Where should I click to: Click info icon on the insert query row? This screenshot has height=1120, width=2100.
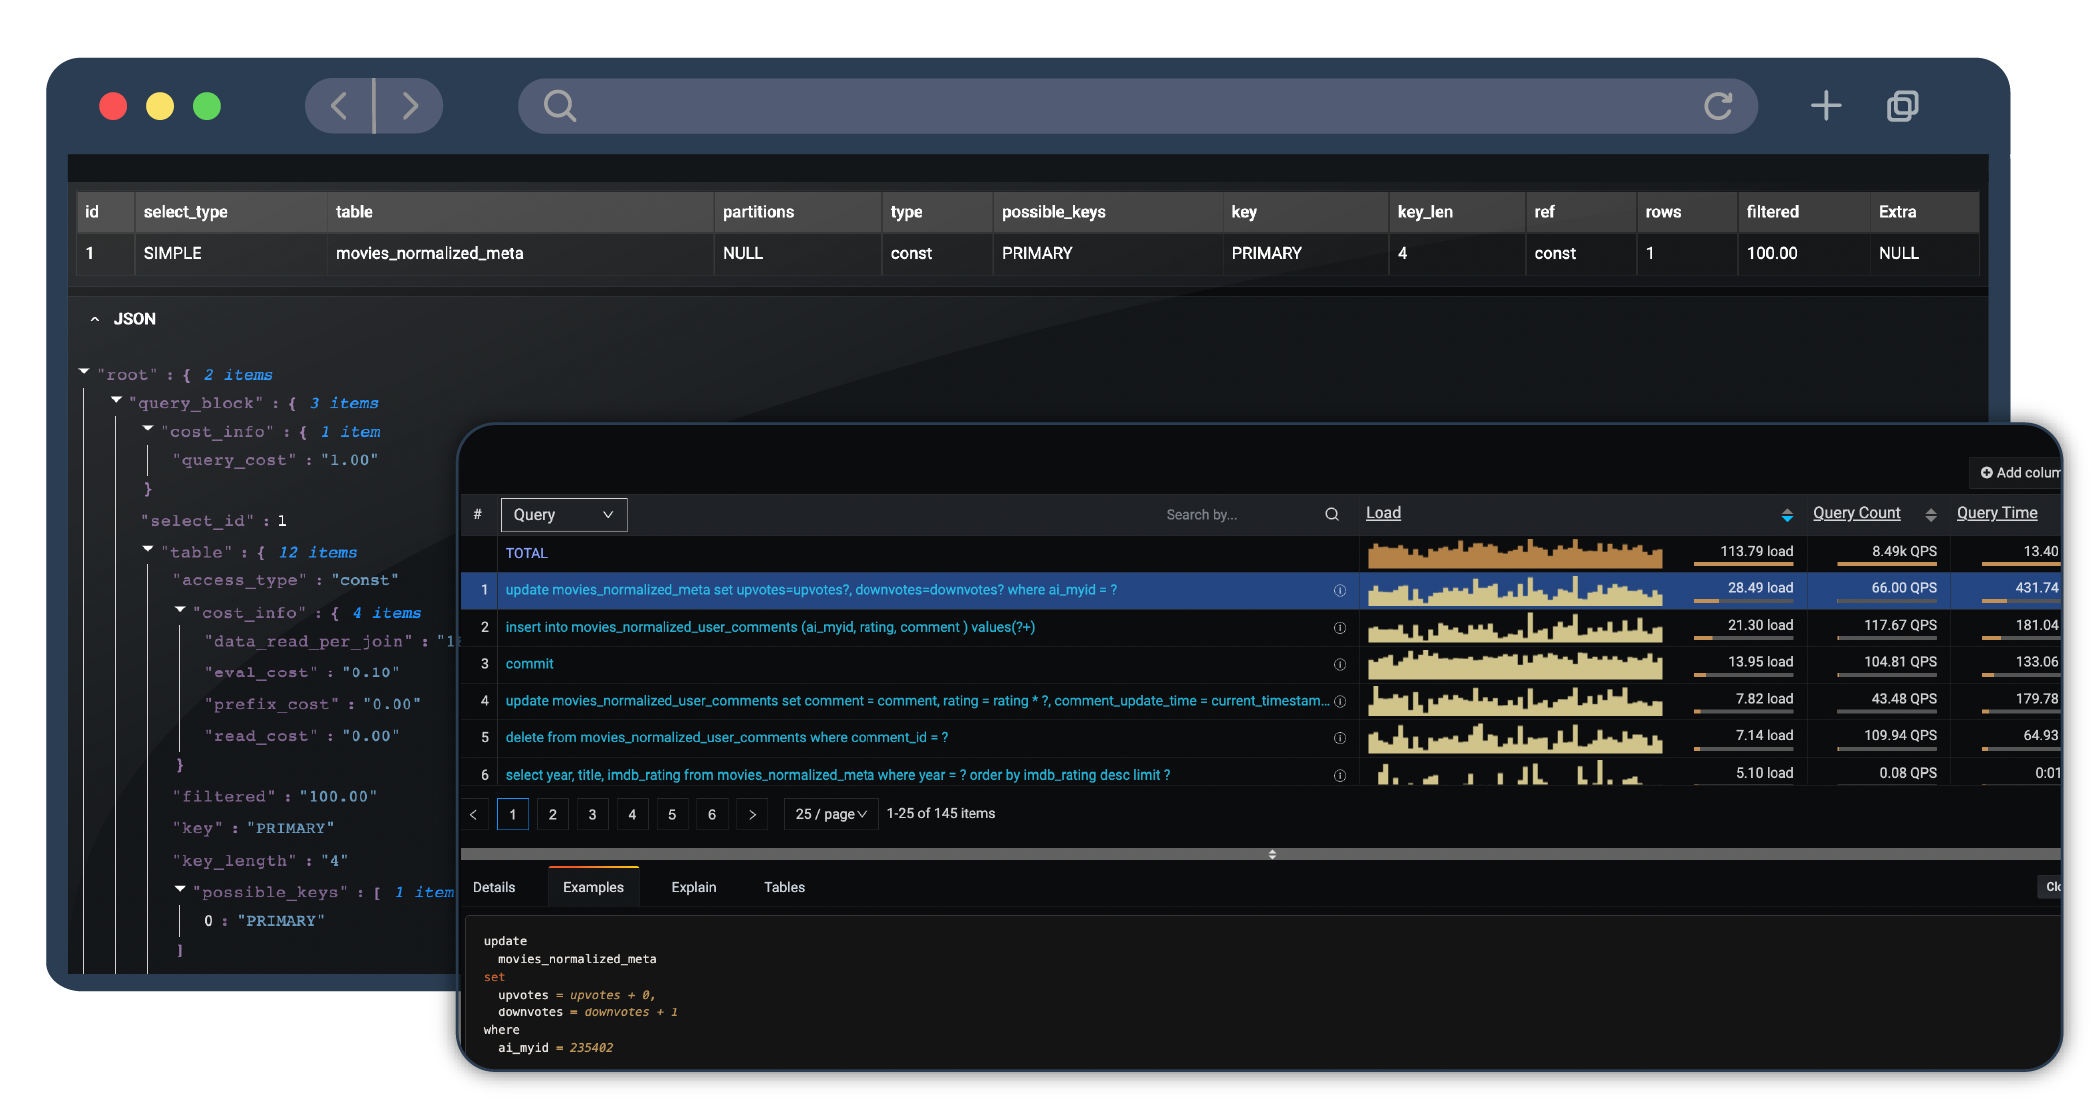click(x=1339, y=628)
